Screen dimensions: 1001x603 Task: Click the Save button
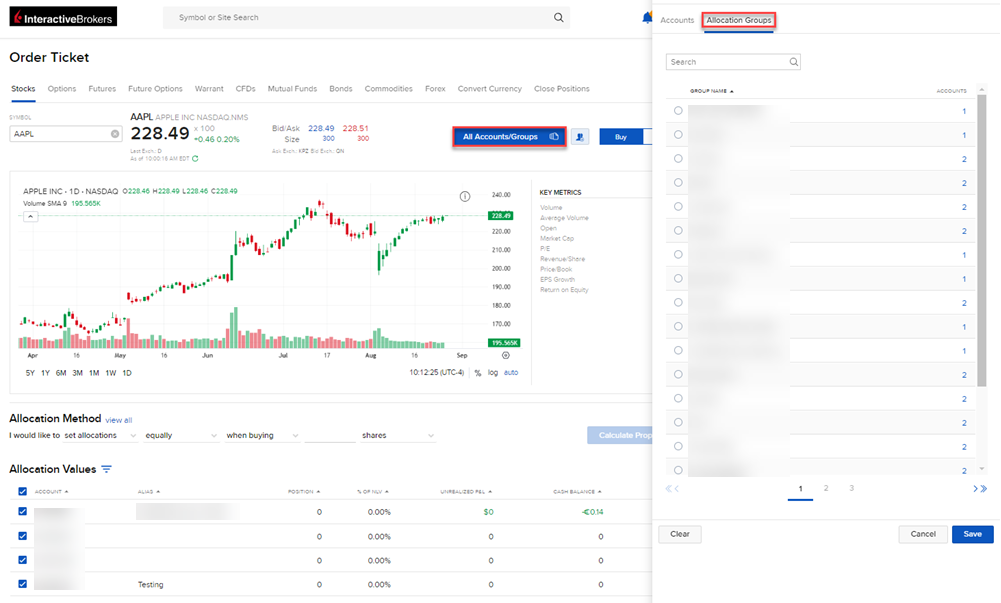tap(971, 534)
